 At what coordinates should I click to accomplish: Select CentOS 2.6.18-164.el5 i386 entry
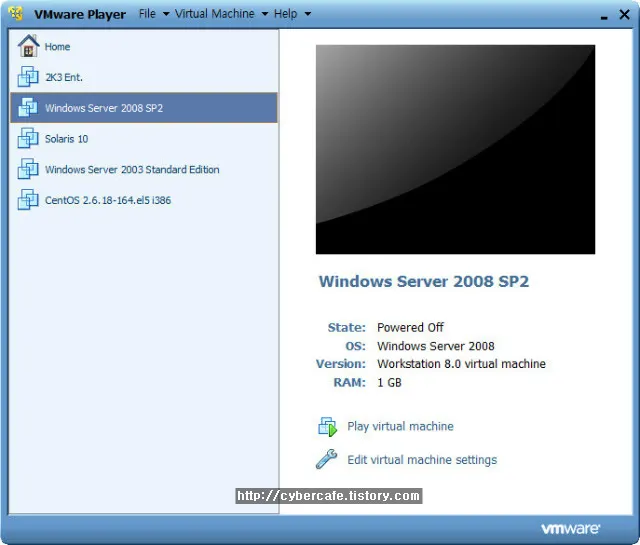(x=144, y=200)
